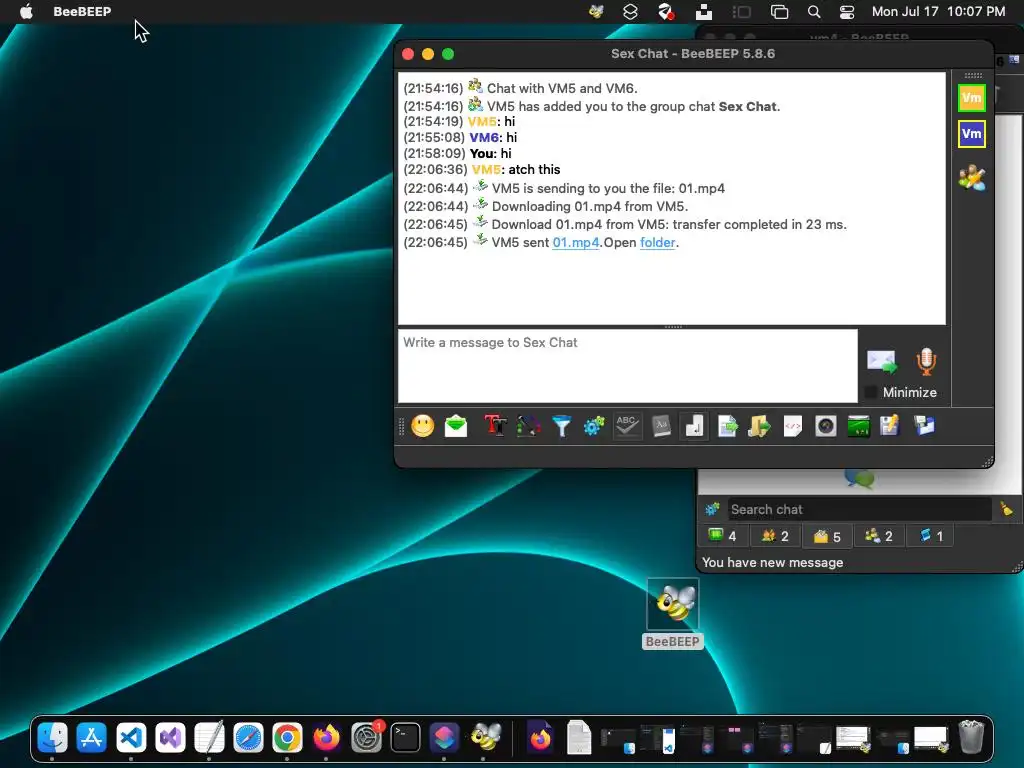Click the camera screenshot icon
1024x768 pixels.
(x=825, y=426)
